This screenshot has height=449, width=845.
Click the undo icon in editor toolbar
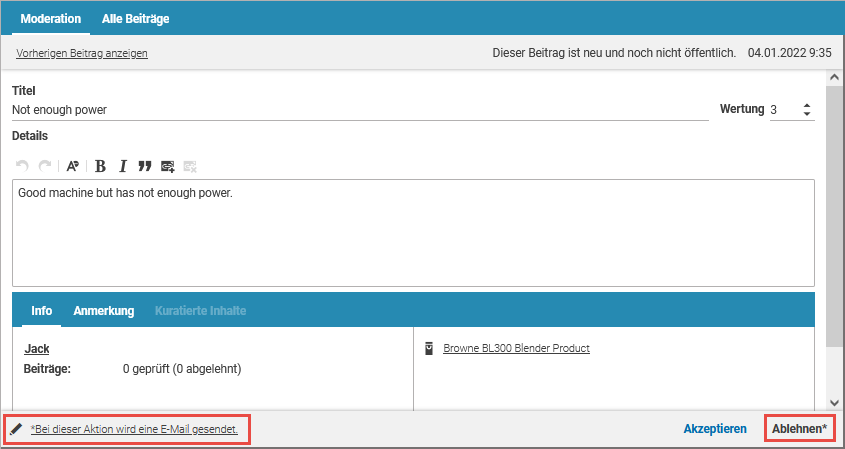click(x=22, y=166)
